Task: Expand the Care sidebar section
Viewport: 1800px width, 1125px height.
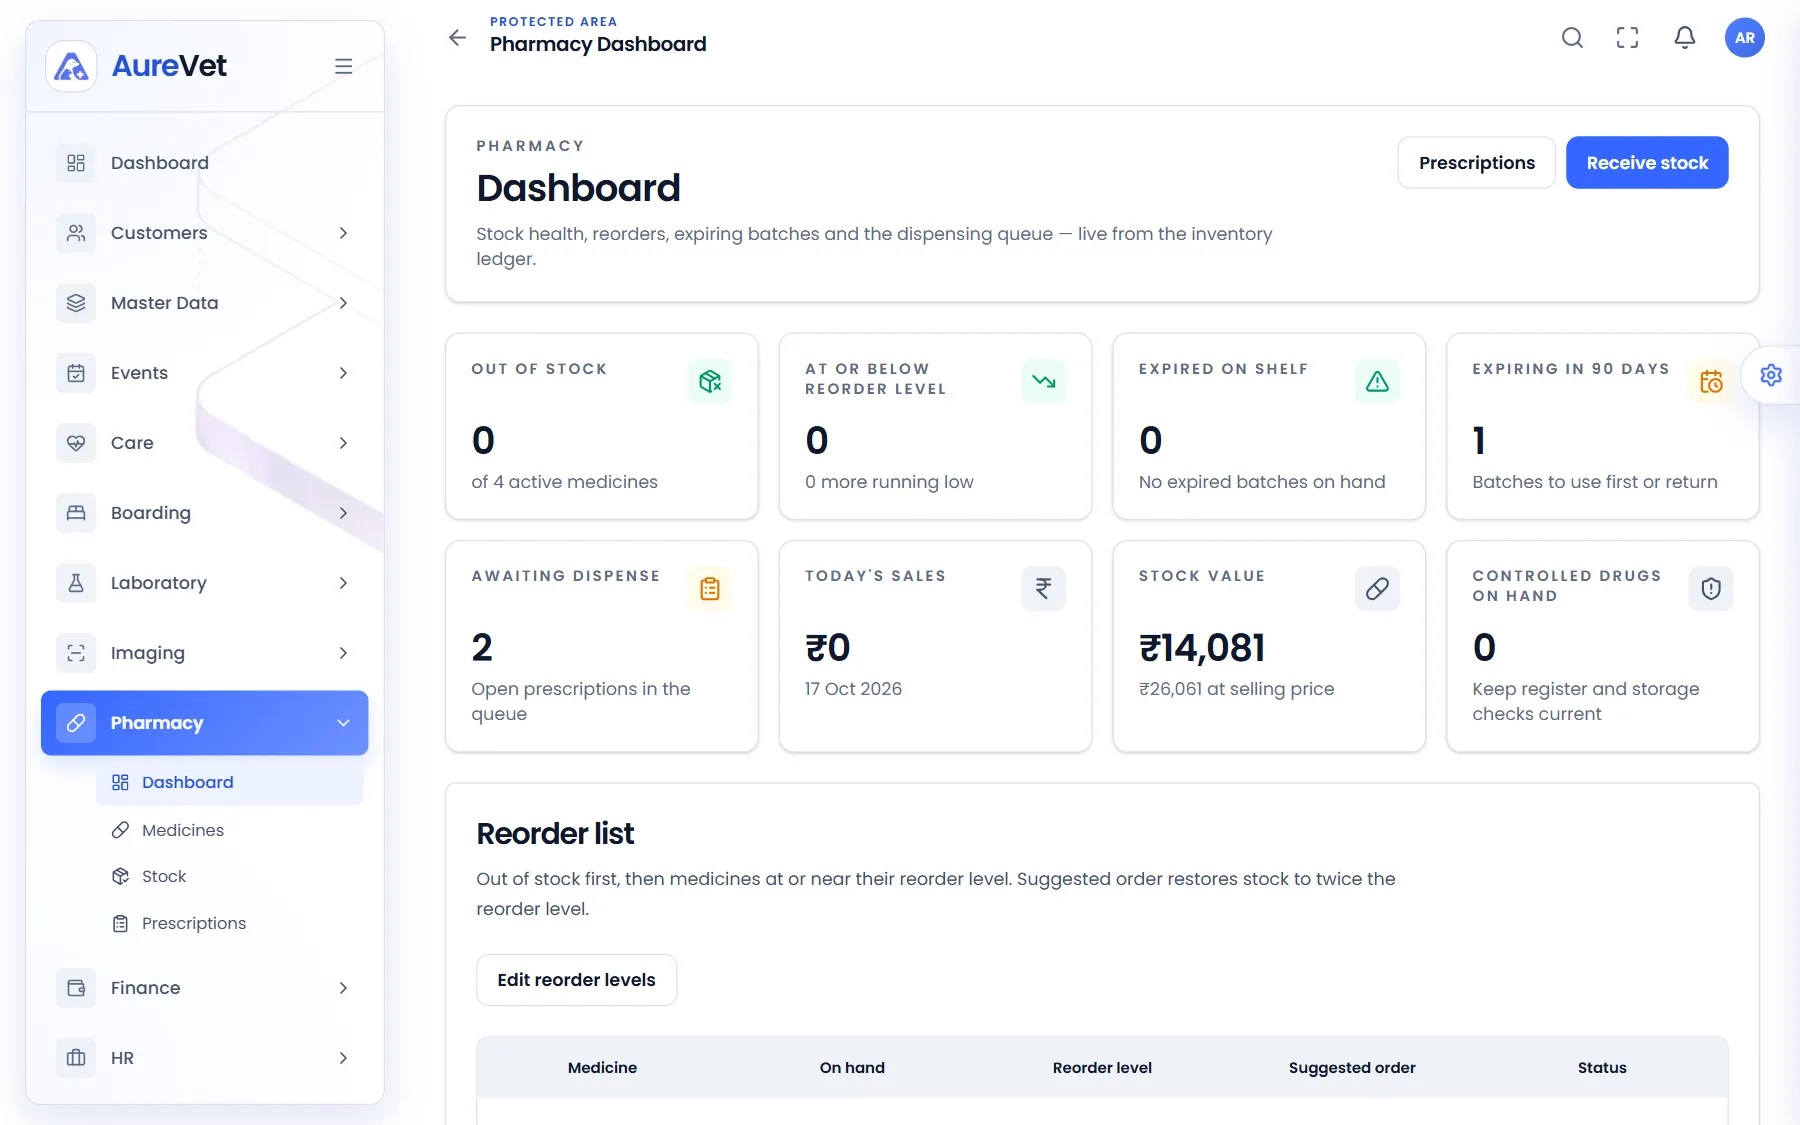Action: tap(205, 443)
